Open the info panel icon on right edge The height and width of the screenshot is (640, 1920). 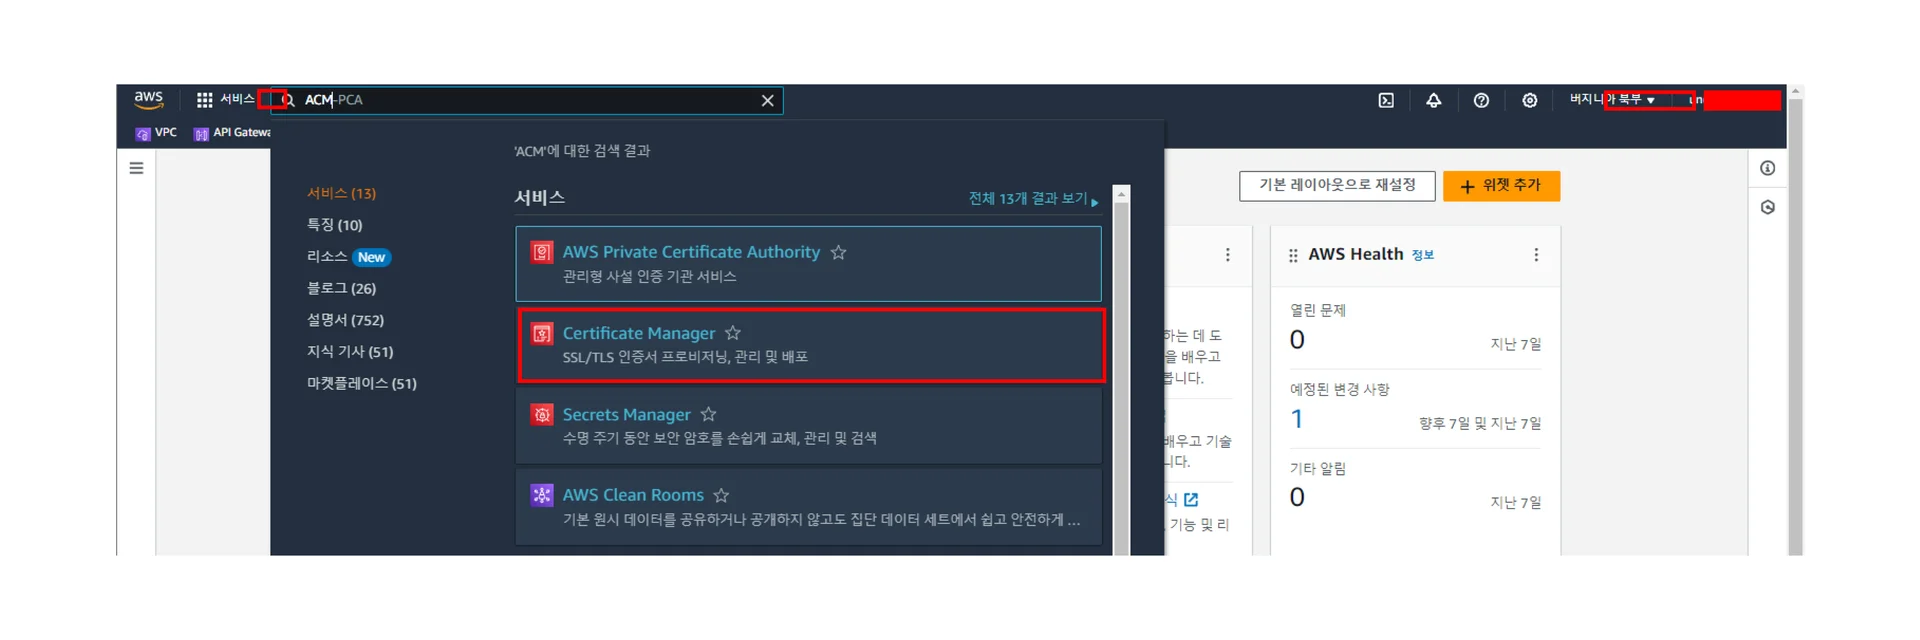[x=1767, y=168]
